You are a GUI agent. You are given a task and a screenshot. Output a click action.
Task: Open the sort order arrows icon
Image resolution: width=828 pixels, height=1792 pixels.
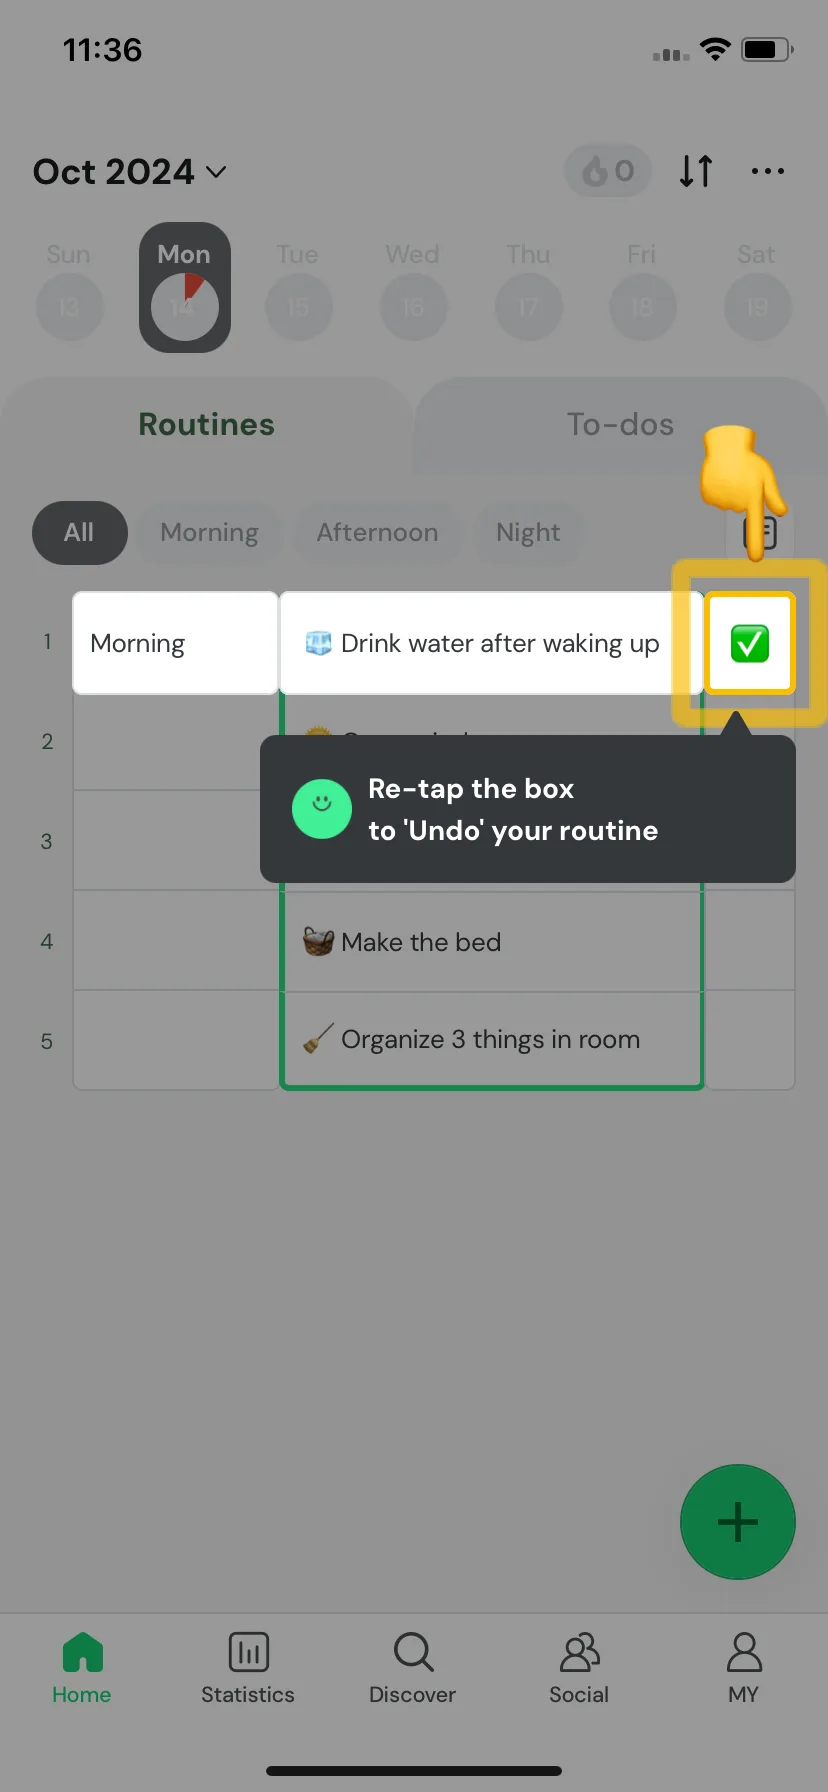click(x=696, y=171)
